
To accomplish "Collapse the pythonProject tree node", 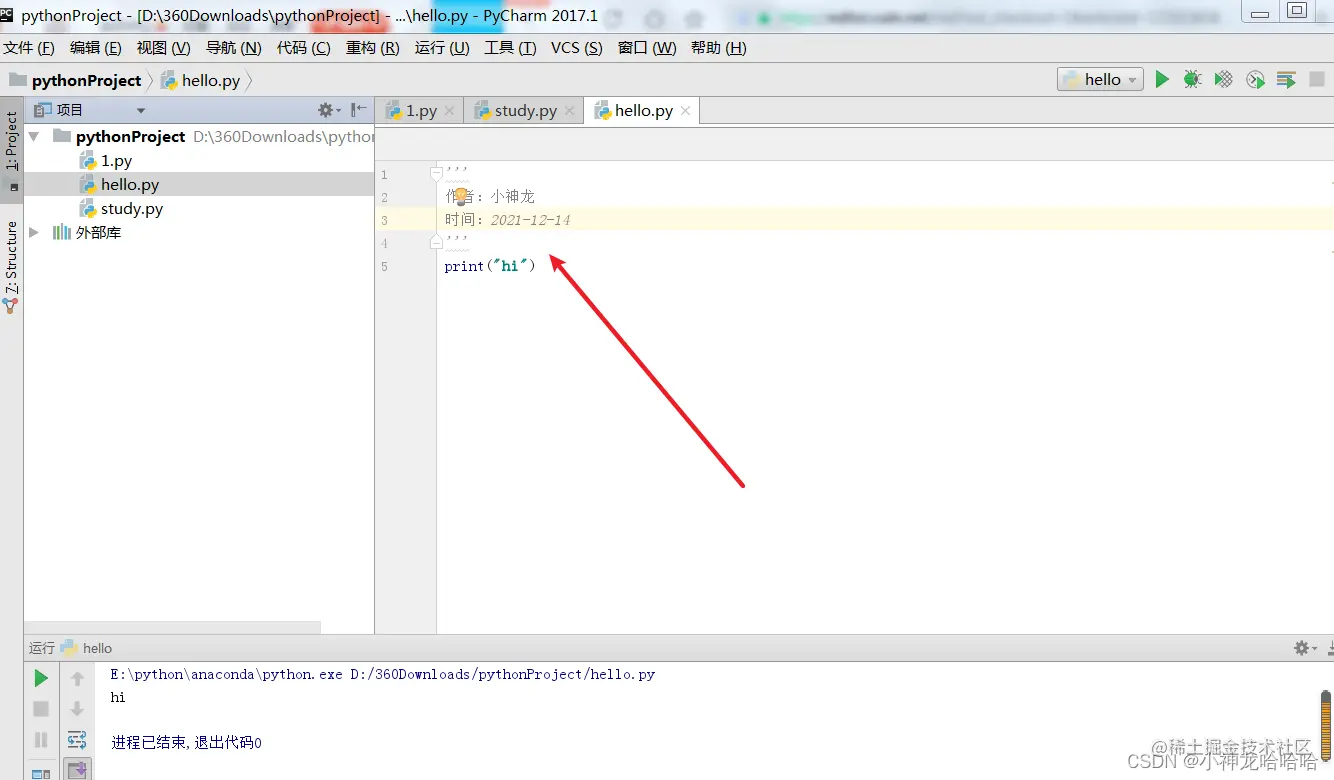I will pos(34,136).
